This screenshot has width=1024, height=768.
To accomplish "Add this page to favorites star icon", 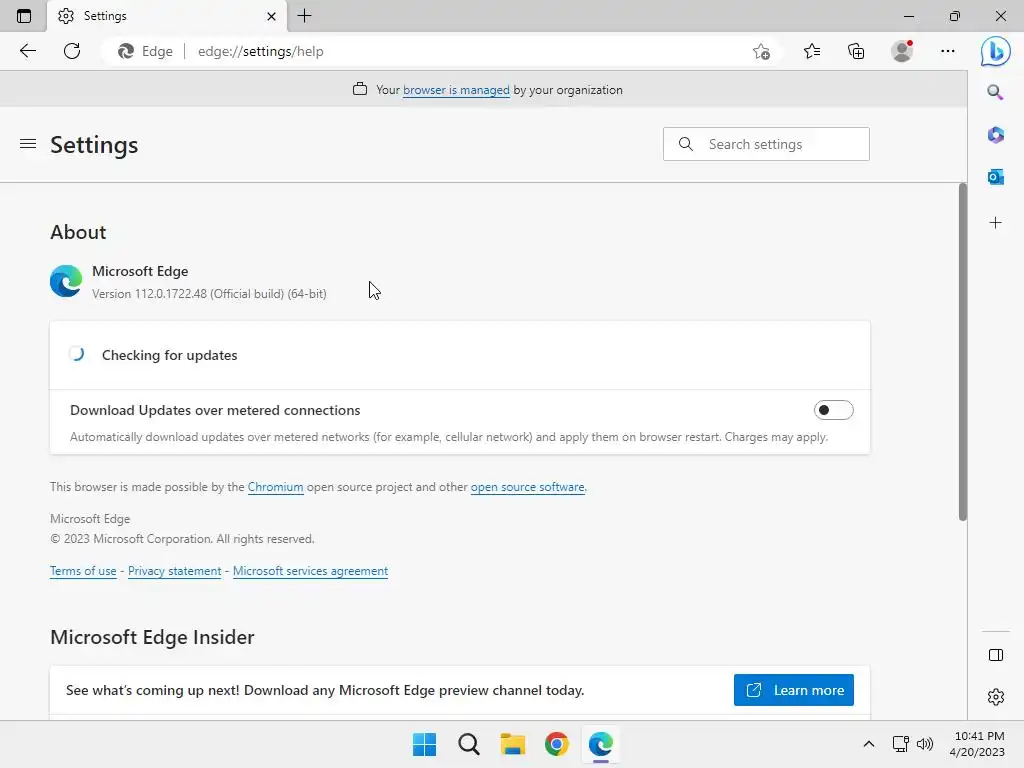I will pyautogui.click(x=761, y=51).
